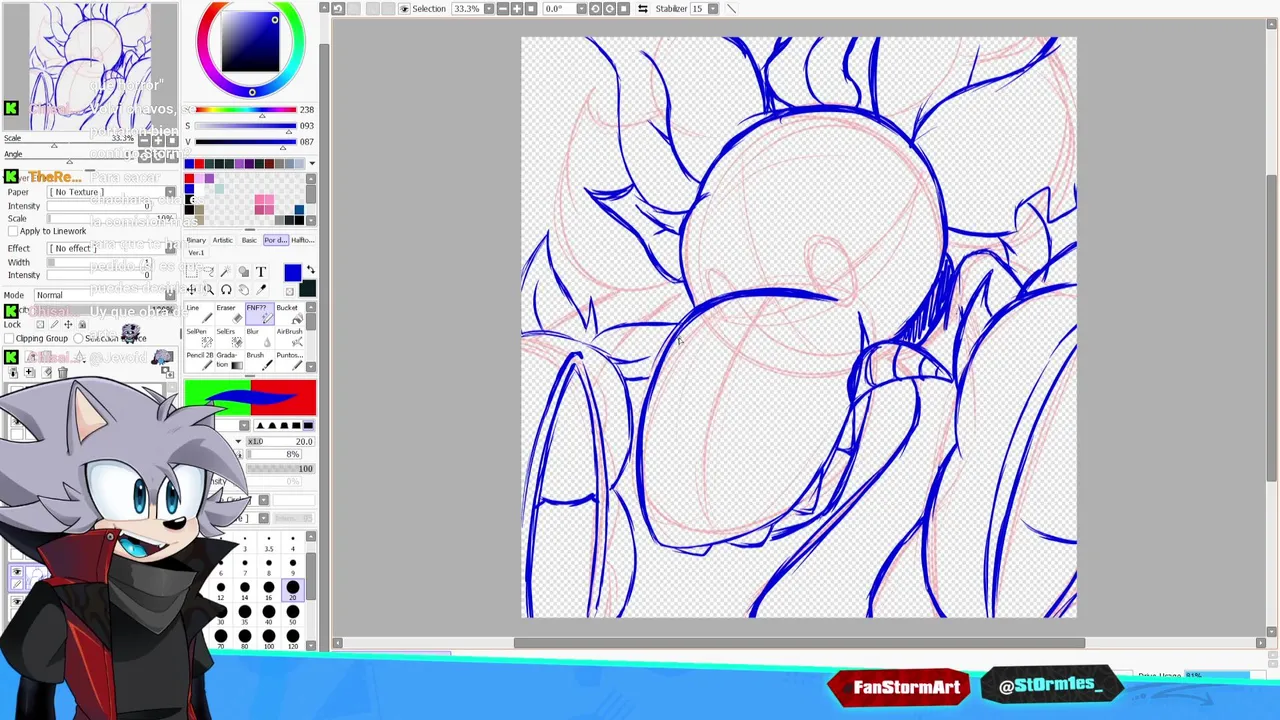Pick the SelPen tool
1280x720 pixels.
200,337
